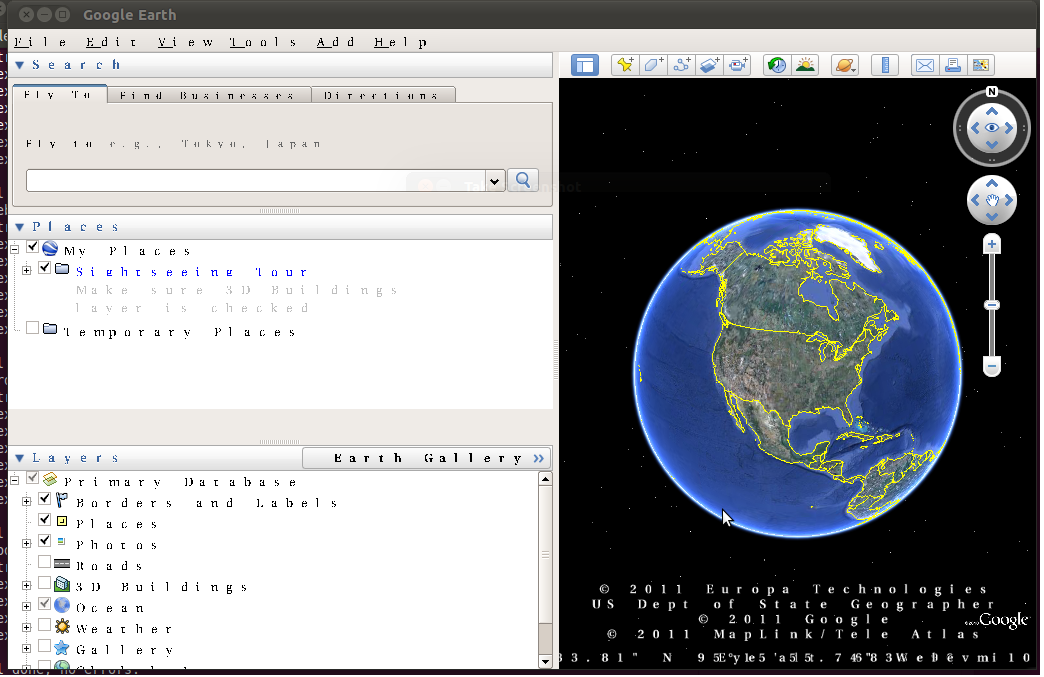Uncheck the Ocean layer
Image resolution: width=1044 pixels, height=677 pixels.
(43, 607)
